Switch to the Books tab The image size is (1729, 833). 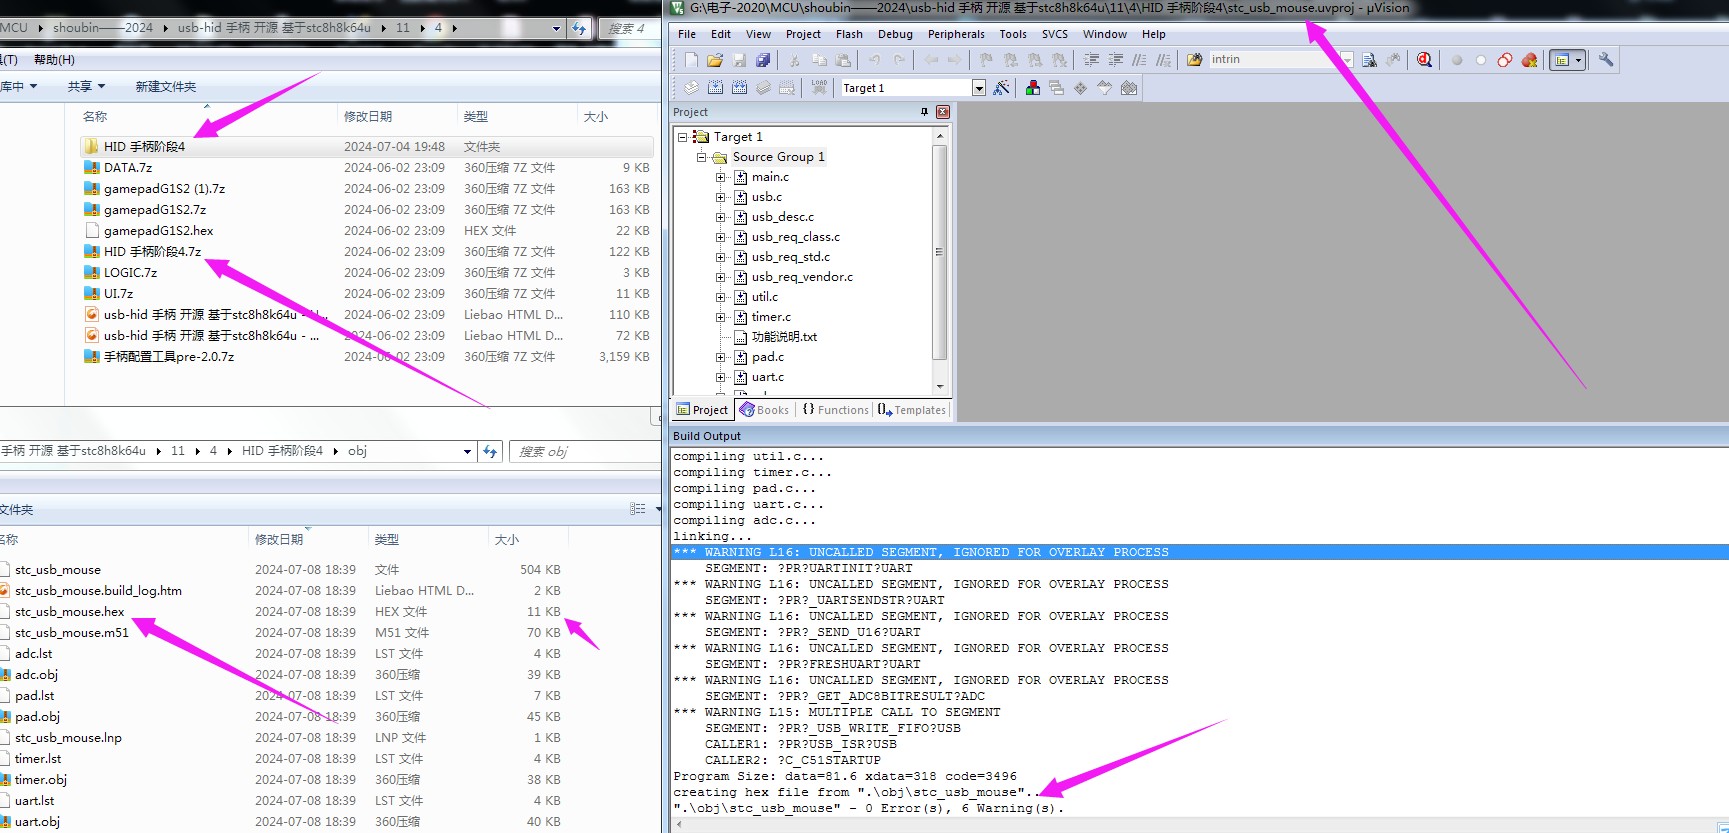(x=765, y=410)
